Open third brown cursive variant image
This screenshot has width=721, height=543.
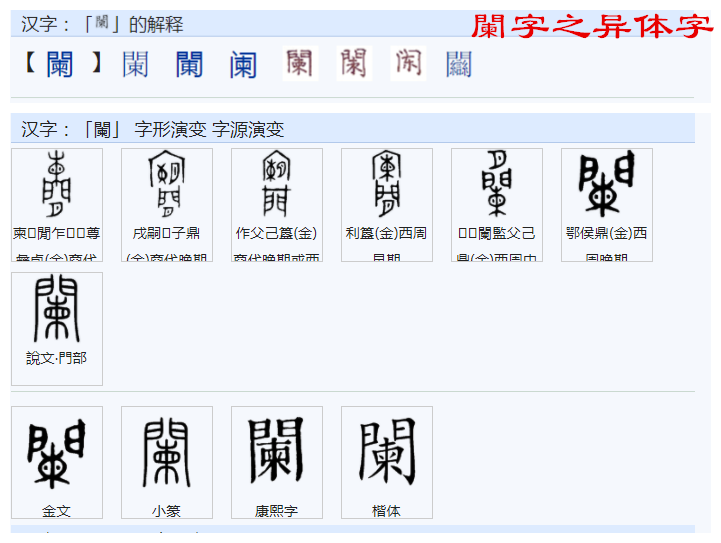pyautogui.click(x=408, y=63)
